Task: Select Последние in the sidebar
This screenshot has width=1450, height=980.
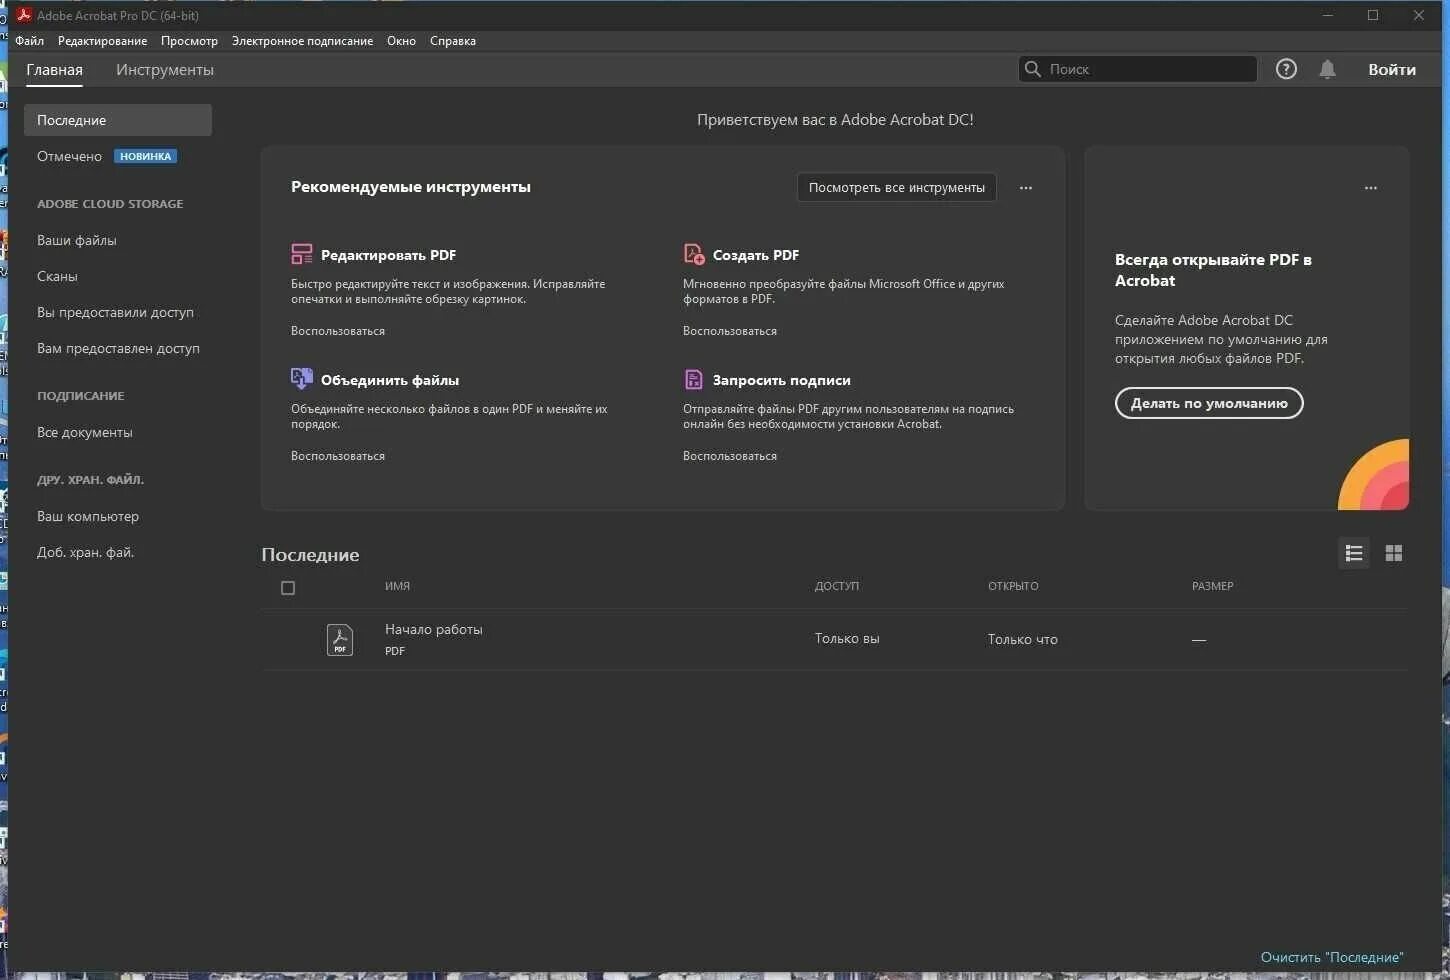Action: click(118, 120)
